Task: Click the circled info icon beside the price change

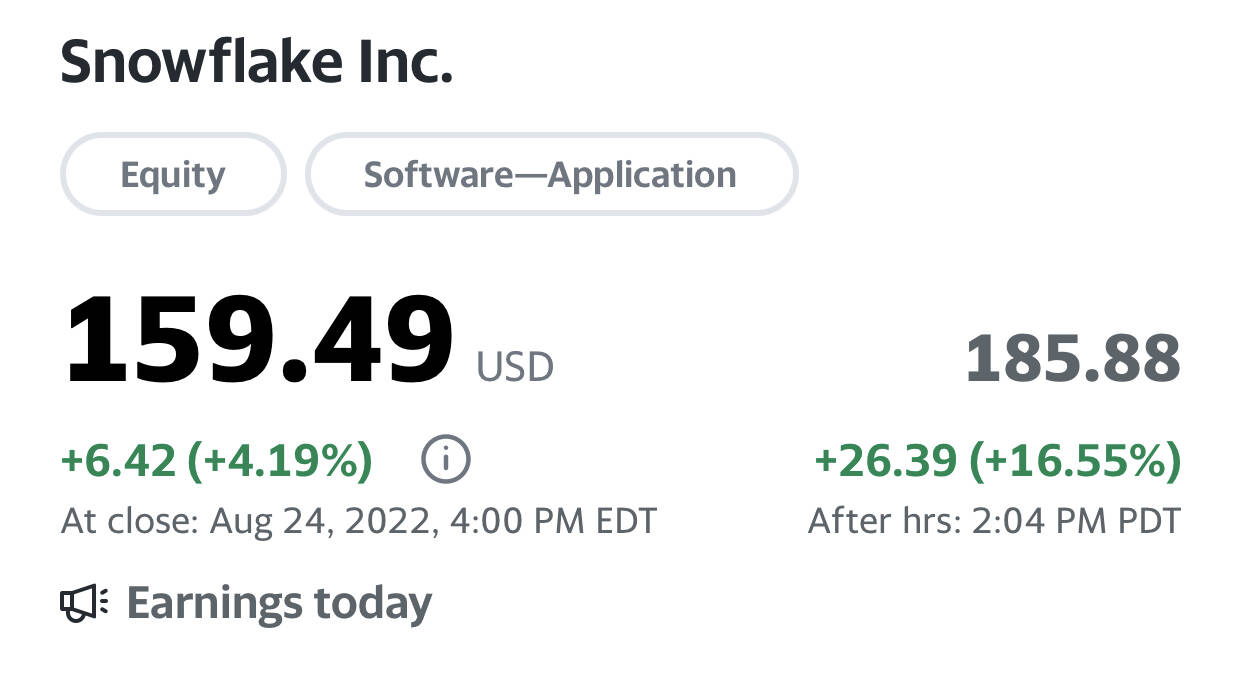Action: [446, 460]
